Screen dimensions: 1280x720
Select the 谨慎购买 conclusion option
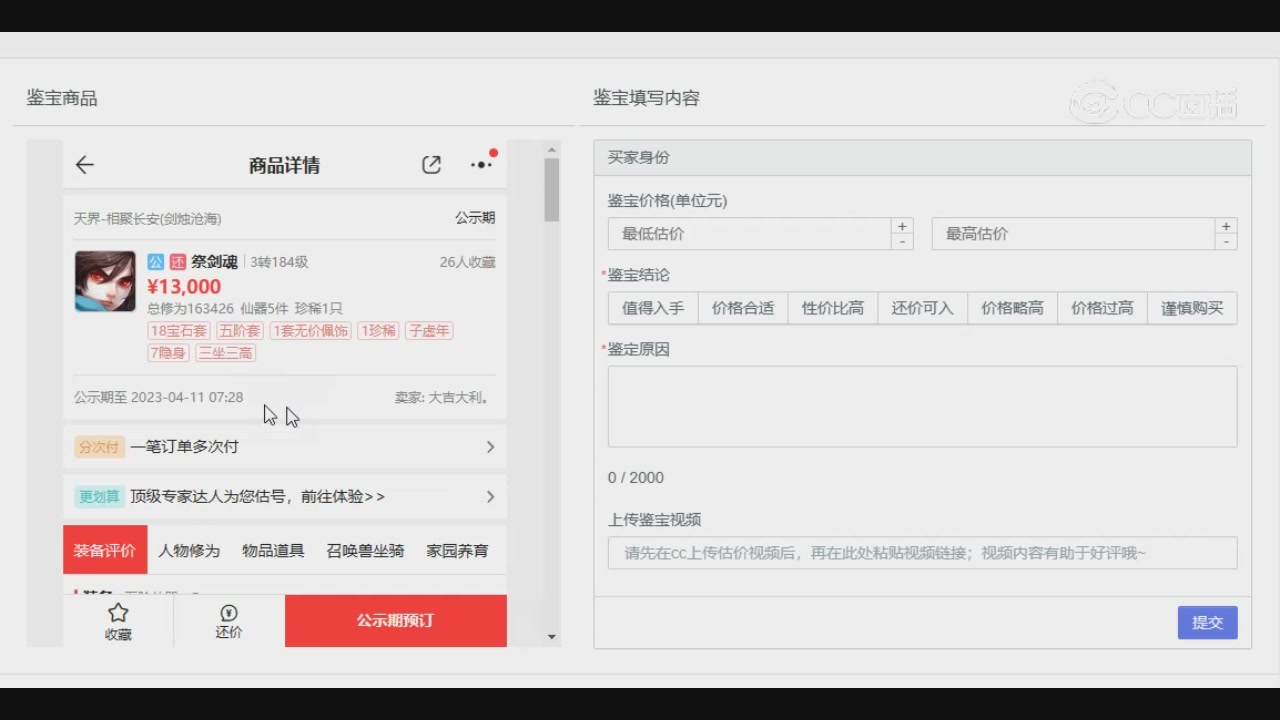tap(1192, 308)
